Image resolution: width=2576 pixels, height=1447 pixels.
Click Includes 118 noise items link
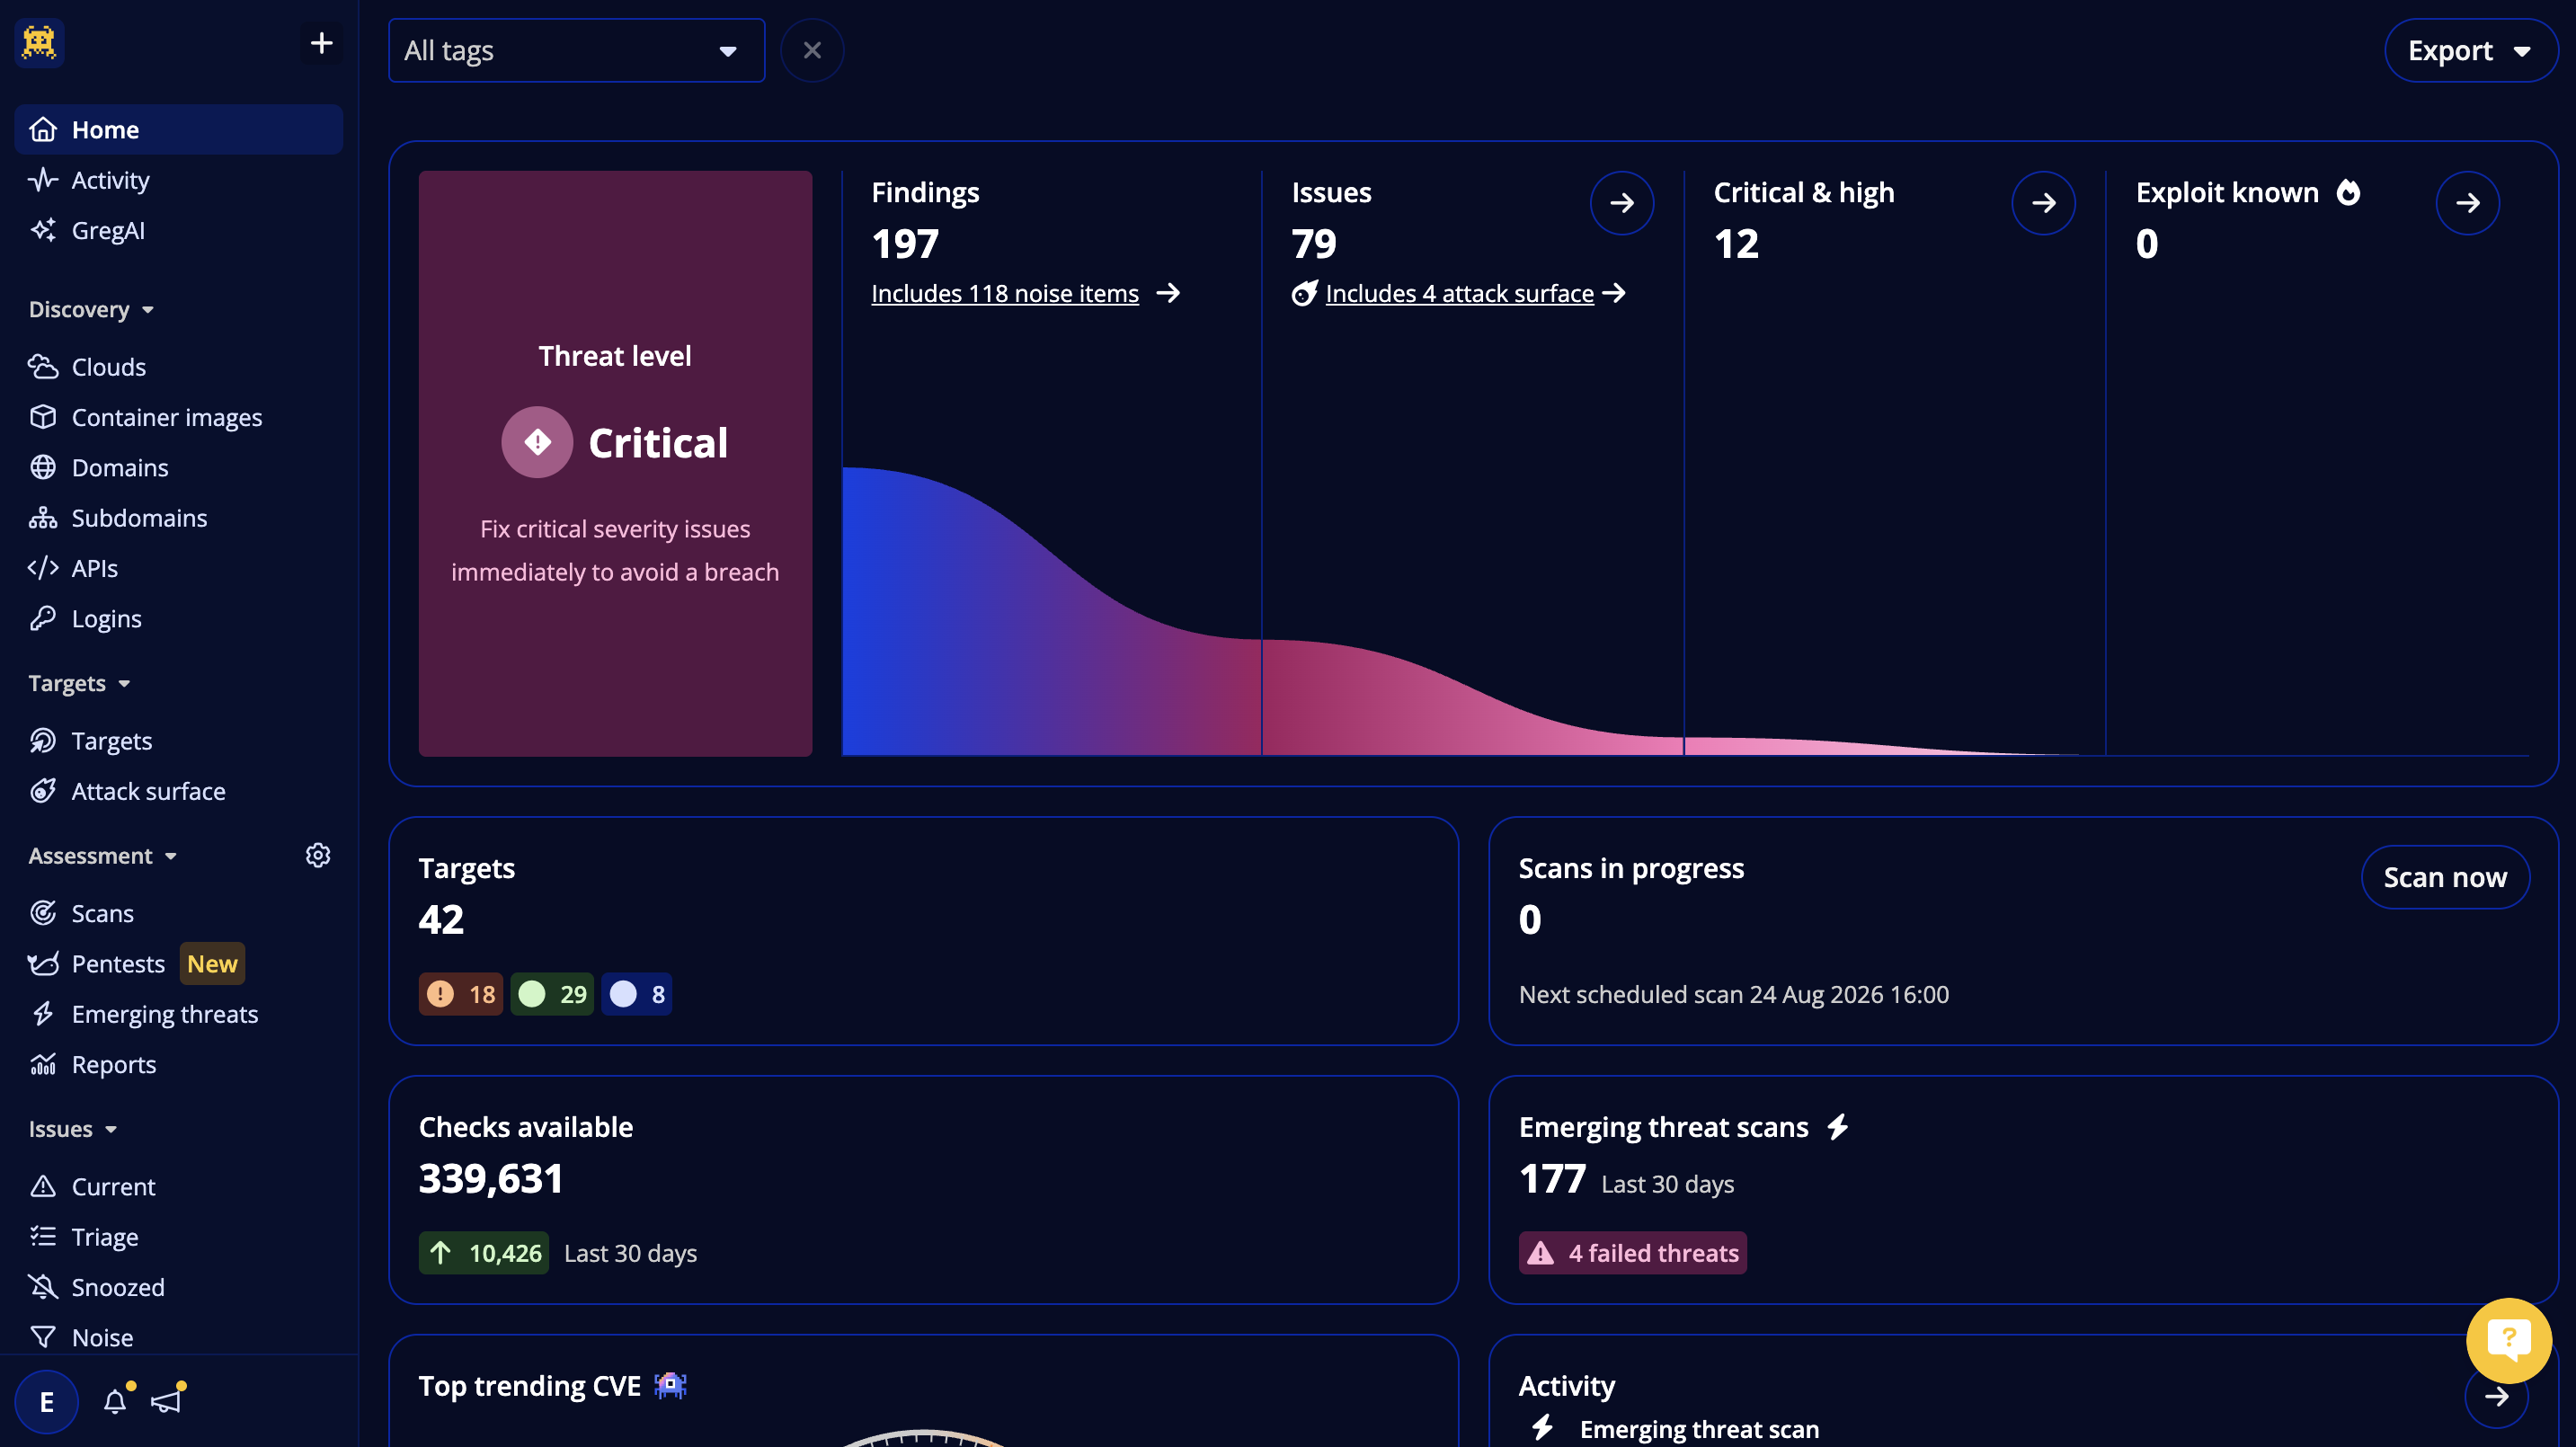[1005, 293]
